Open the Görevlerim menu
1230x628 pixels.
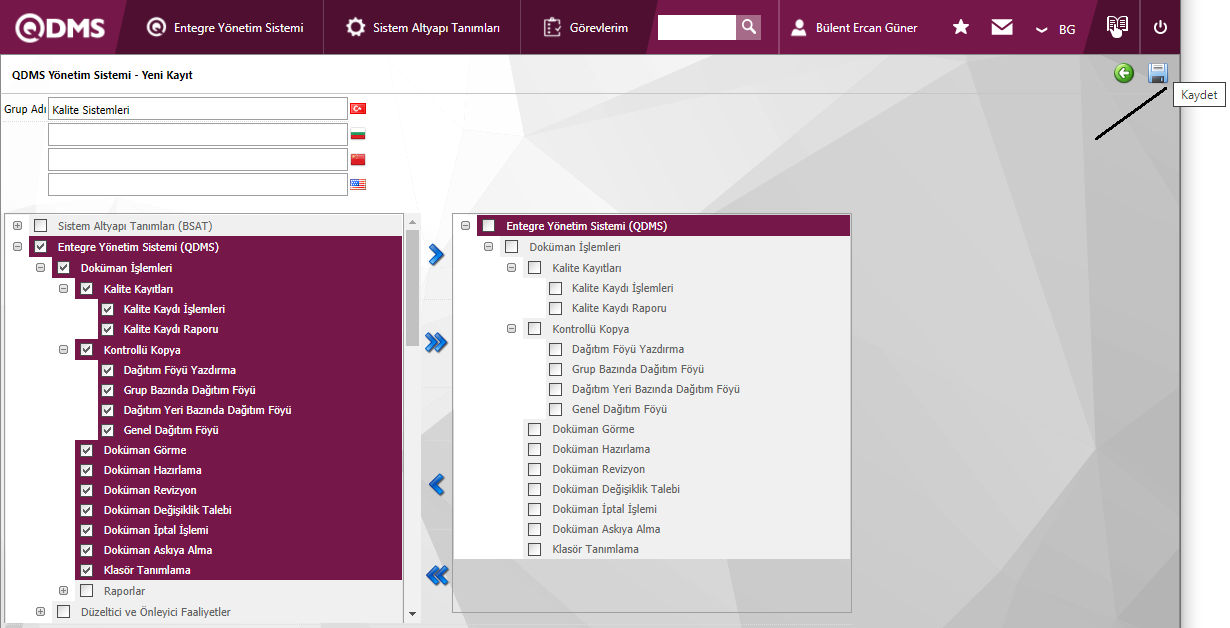coord(586,28)
